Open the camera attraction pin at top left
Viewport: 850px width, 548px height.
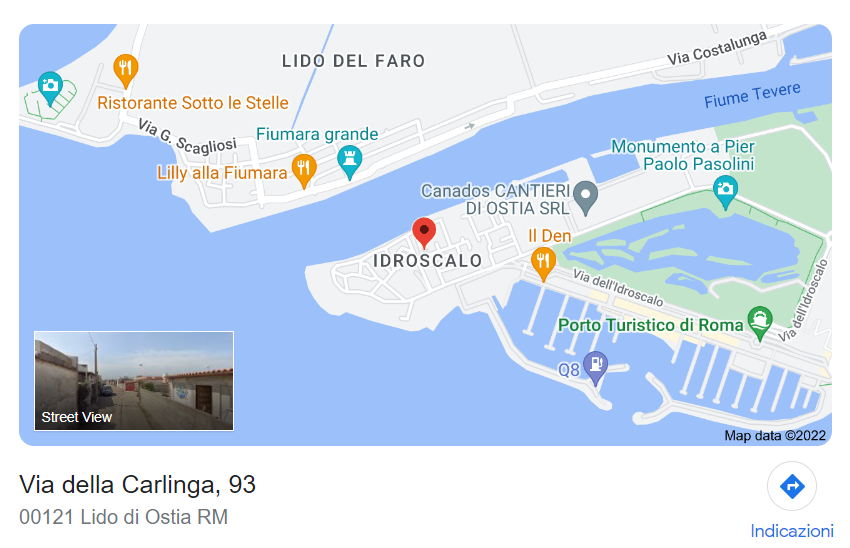pyautogui.click(x=50, y=88)
